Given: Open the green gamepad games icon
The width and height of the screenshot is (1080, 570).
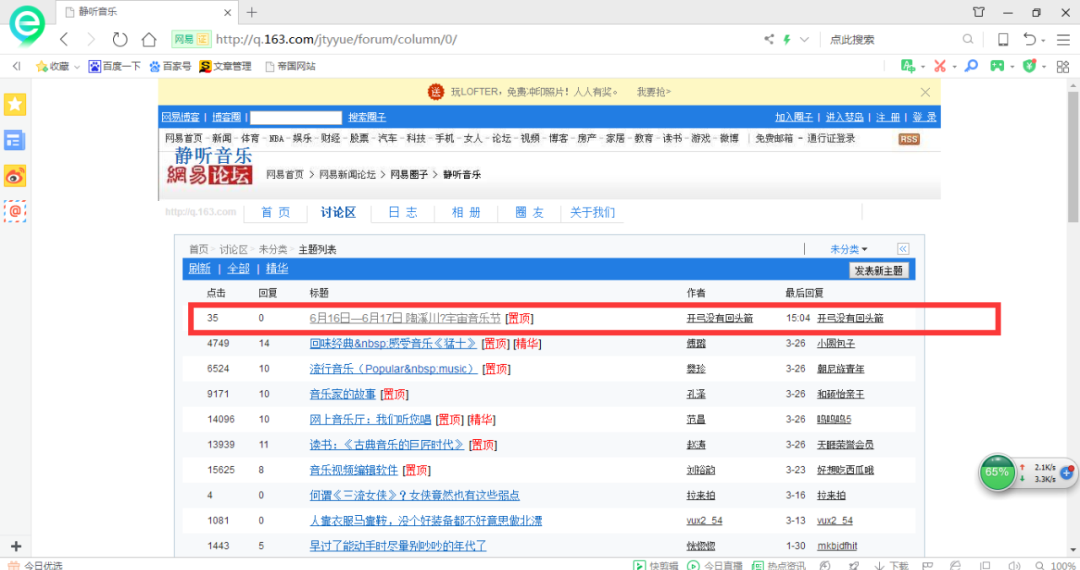Looking at the screenshot, I should coord(997,66).
